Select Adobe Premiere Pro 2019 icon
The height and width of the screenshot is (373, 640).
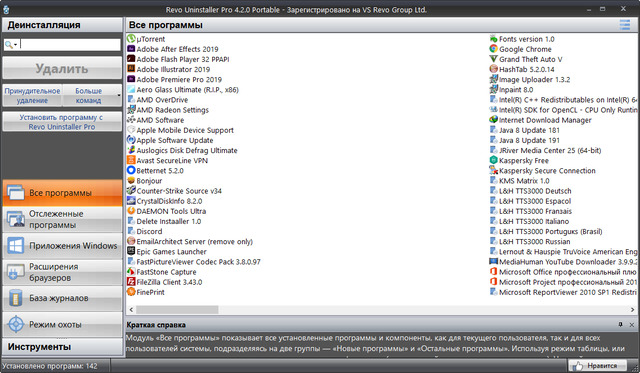tap(131, 79)
